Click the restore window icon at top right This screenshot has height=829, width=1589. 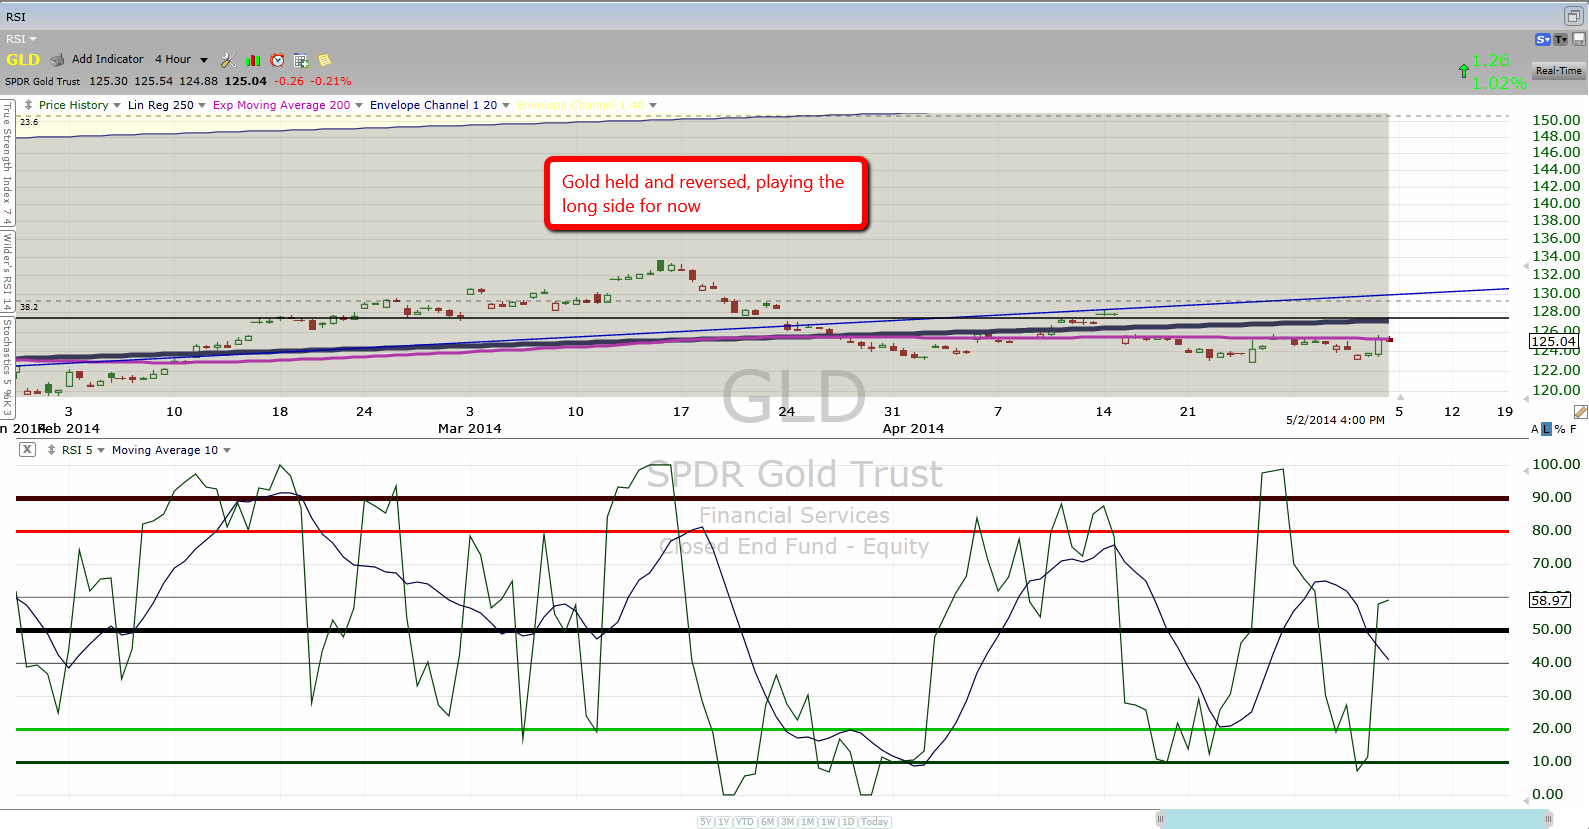coord(1573,16)
